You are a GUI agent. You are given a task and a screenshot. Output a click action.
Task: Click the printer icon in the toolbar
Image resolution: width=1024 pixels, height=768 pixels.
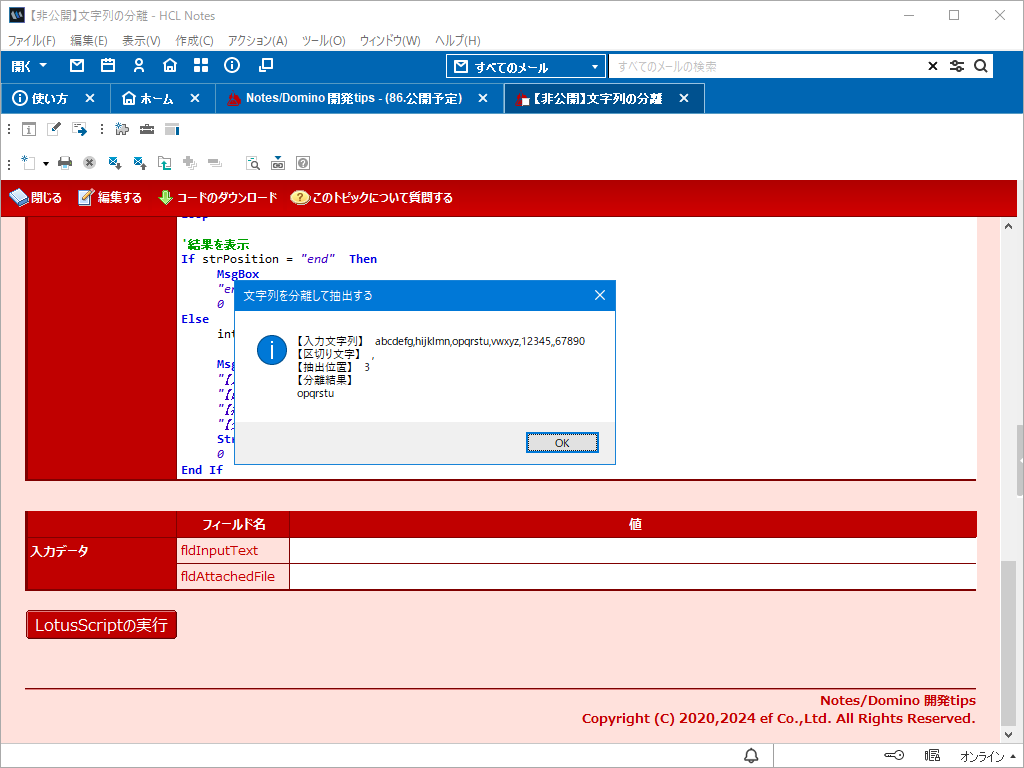(x=65, y=162)
